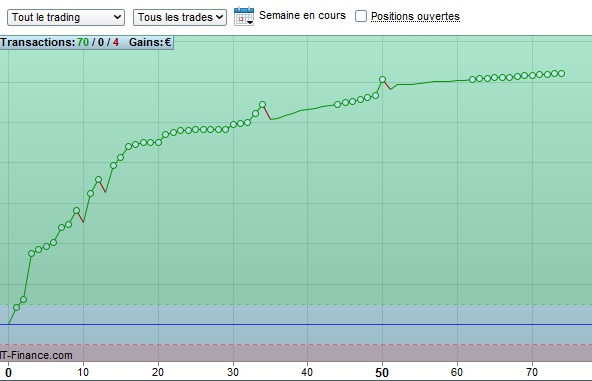
Task: Open the 'Tout le trading' dropdown
Action: [66, 17]
